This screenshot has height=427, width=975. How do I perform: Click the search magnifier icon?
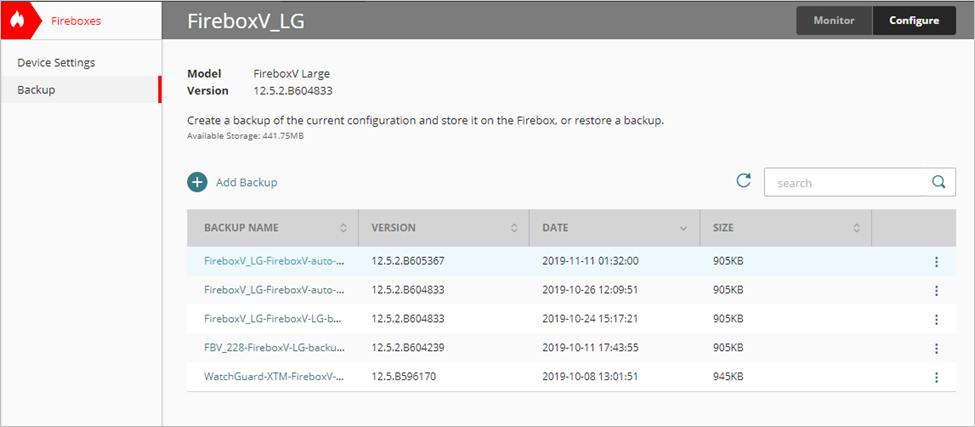(x=938, y=182)
